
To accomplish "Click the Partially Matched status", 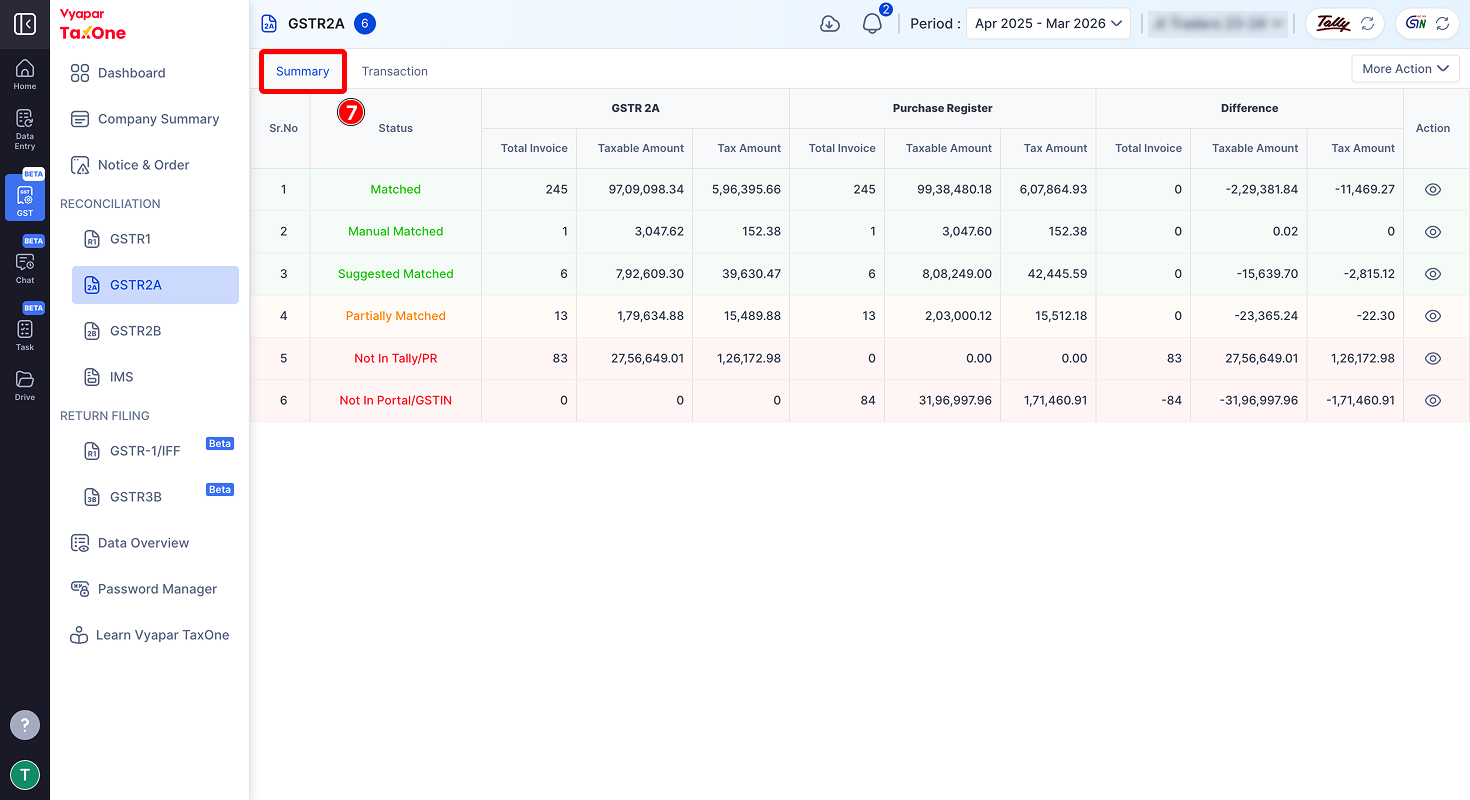I will tap(395, 316).
